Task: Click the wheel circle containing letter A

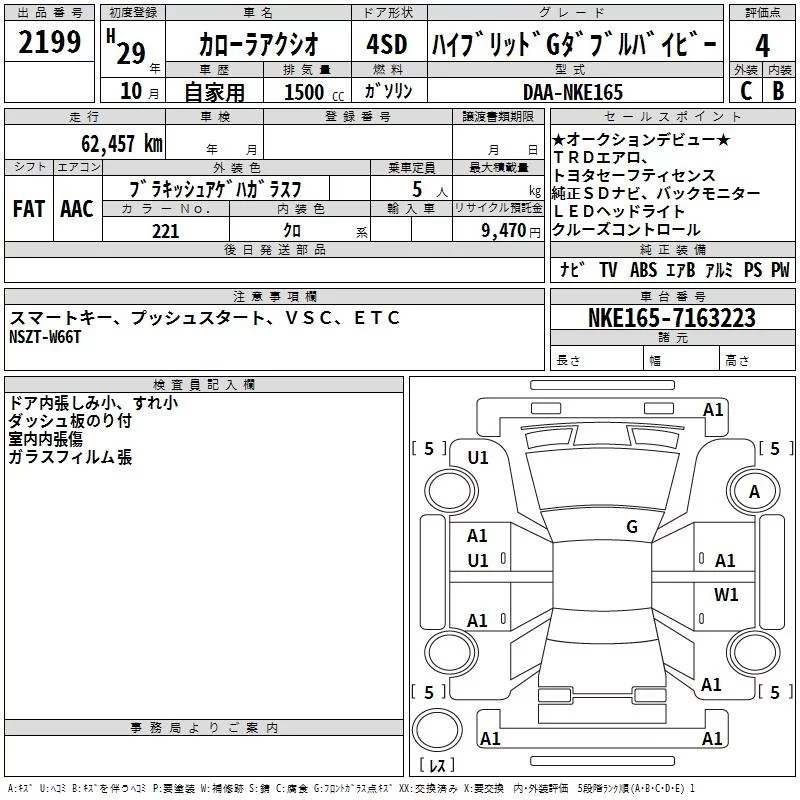Action: click(754, 492)
